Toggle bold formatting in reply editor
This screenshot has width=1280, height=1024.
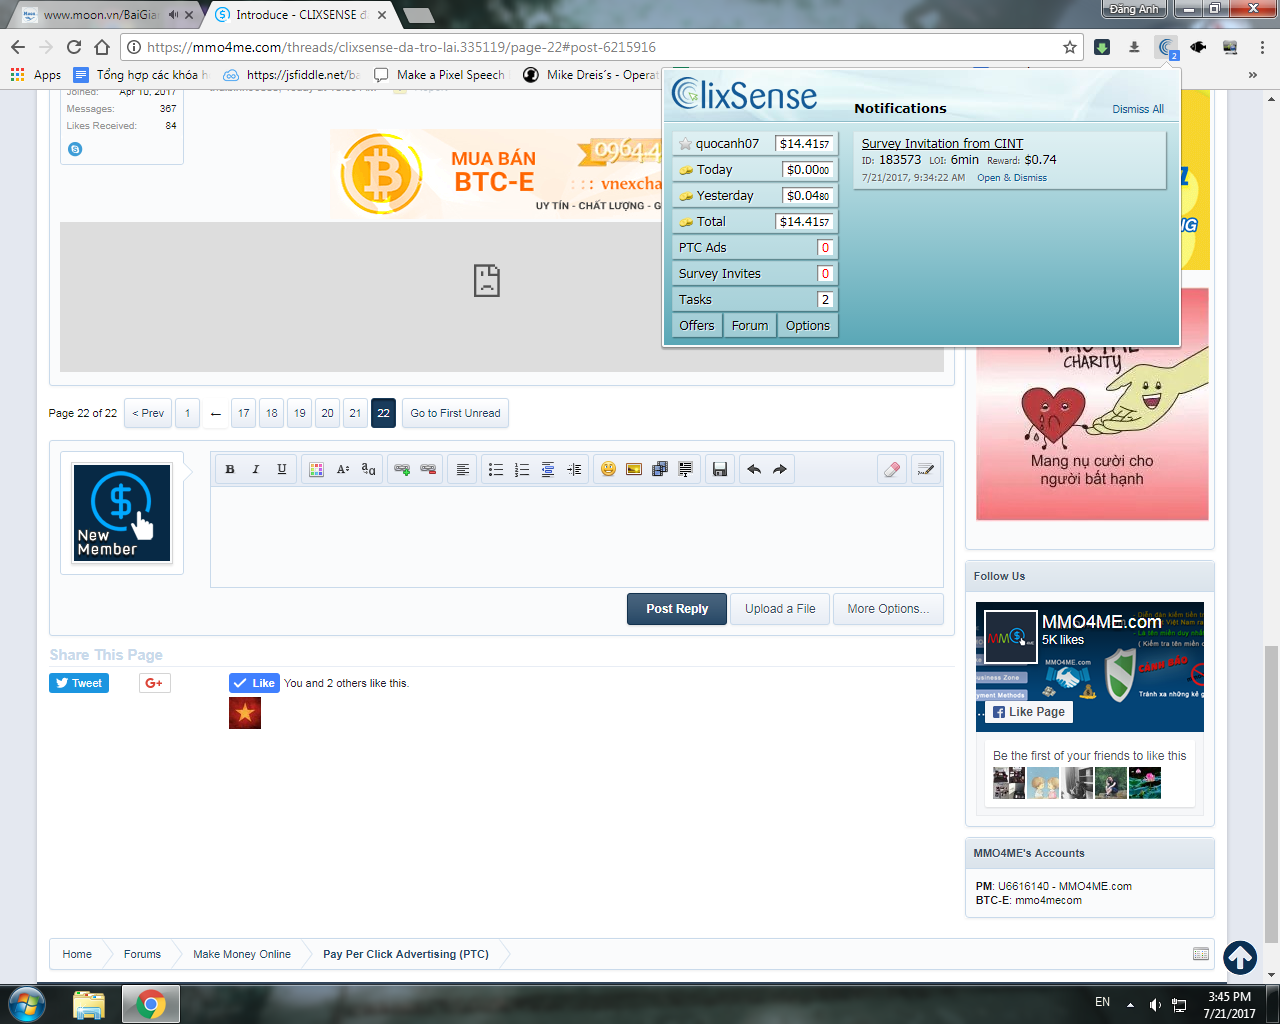pos(230,469)
